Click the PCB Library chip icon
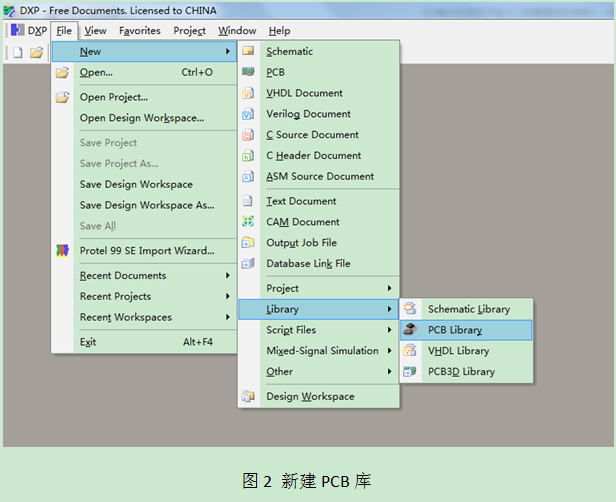 (x=410, y=330)
